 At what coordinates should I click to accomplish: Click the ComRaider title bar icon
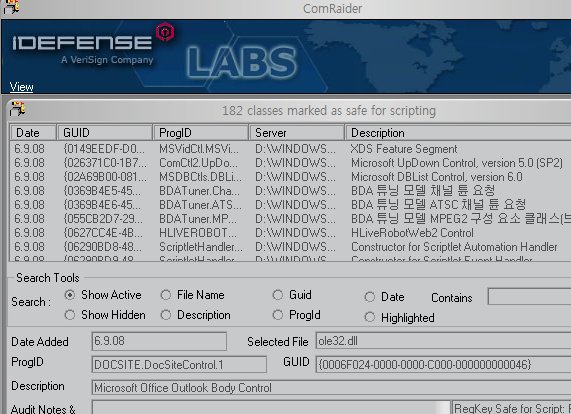point(11,7)
